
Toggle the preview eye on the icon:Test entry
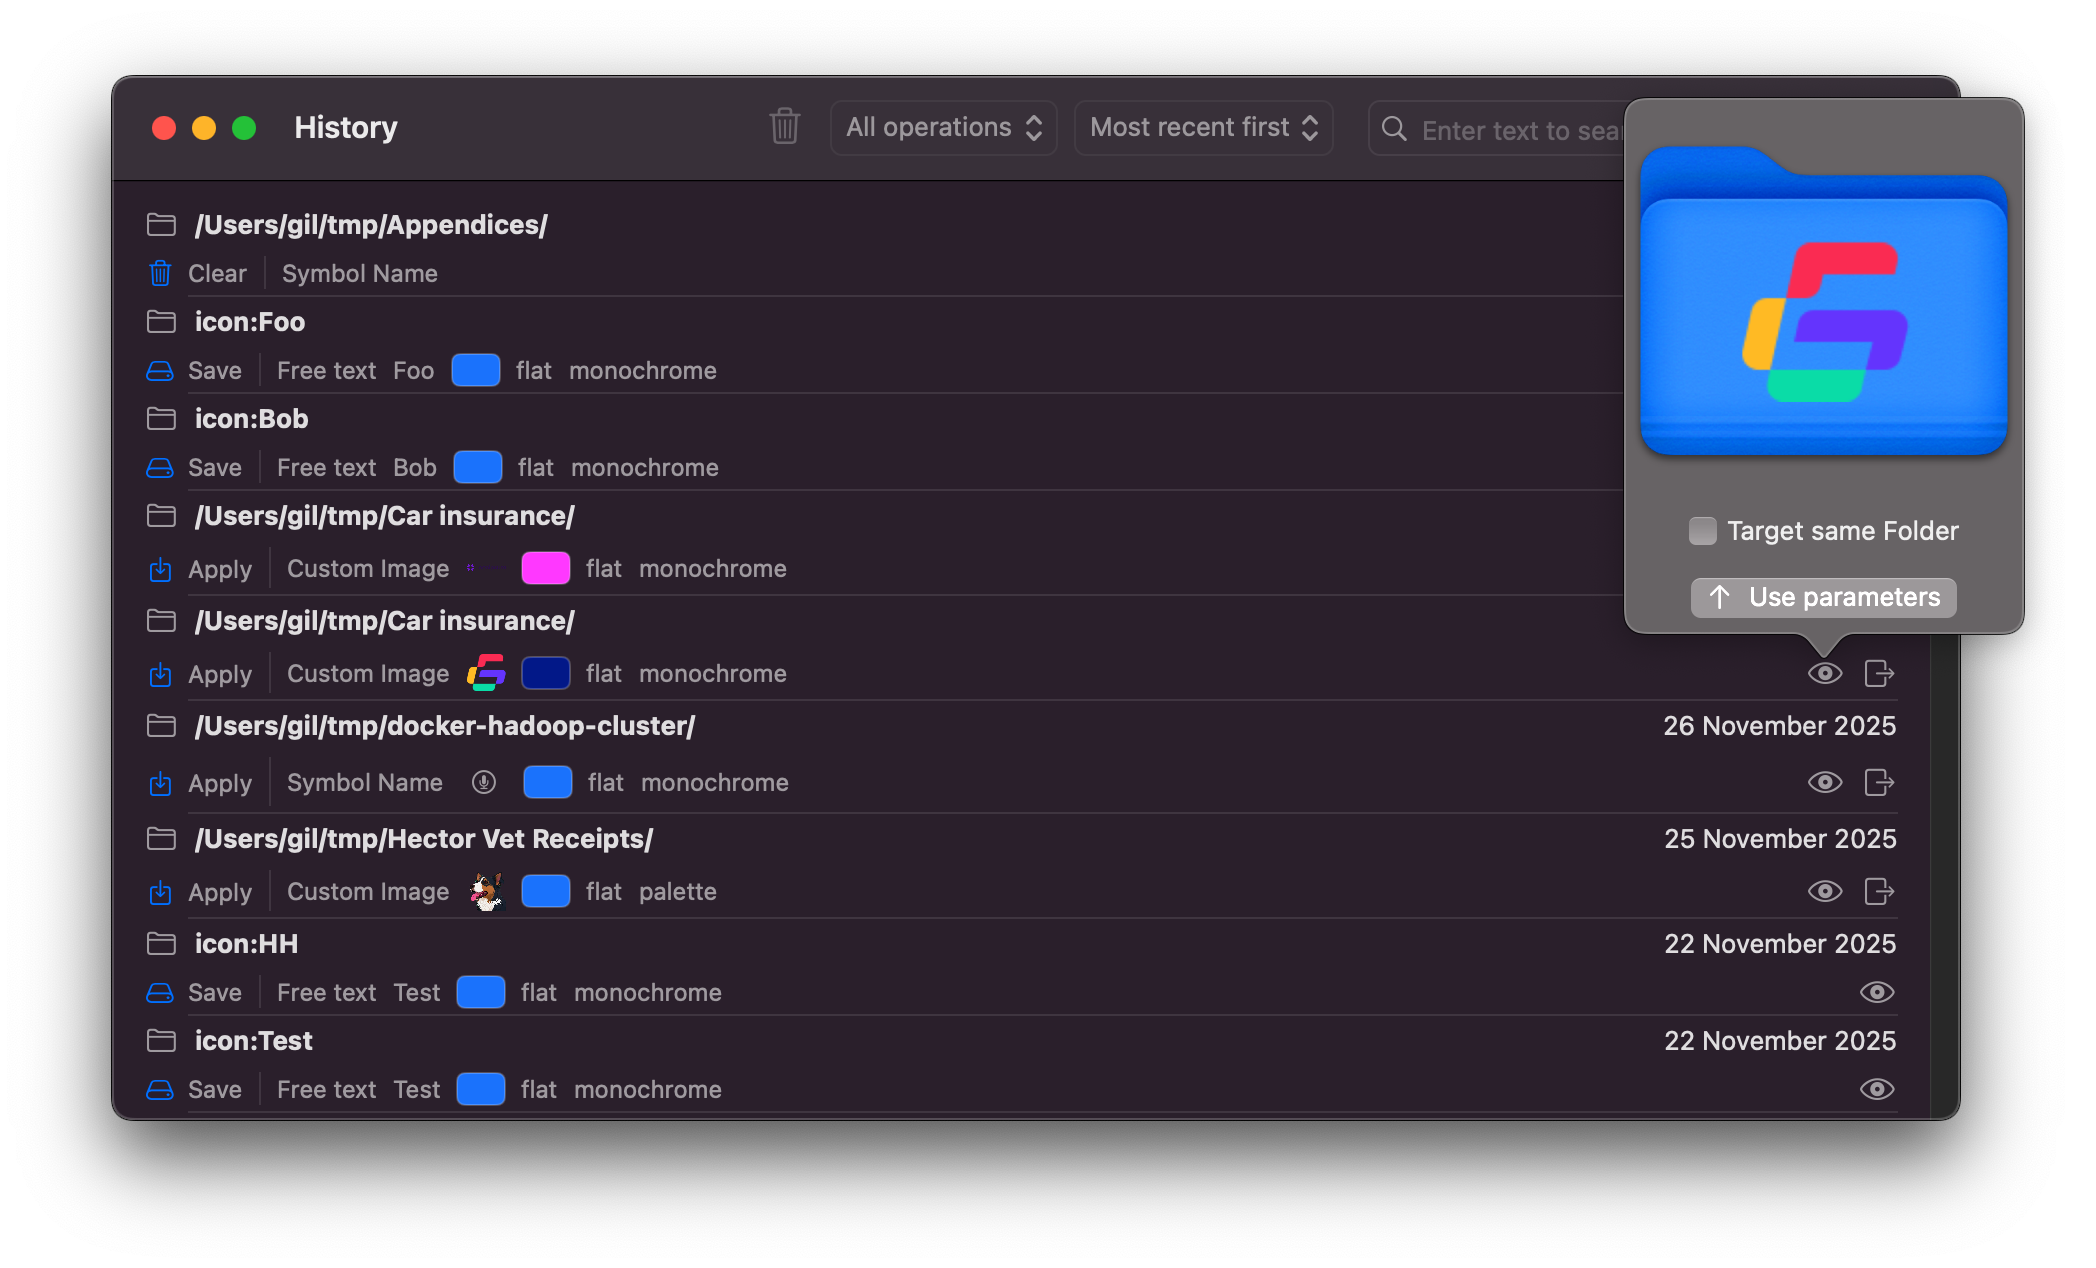click(1876, 1089)
